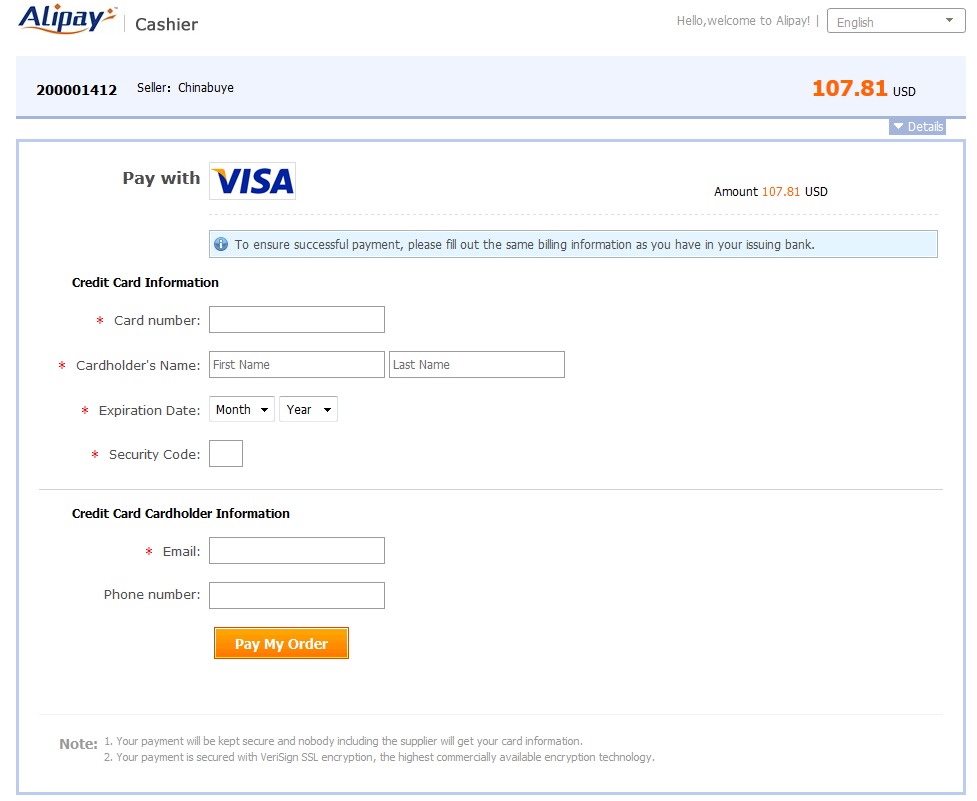Click the order number 200001412

pos(77,90)
